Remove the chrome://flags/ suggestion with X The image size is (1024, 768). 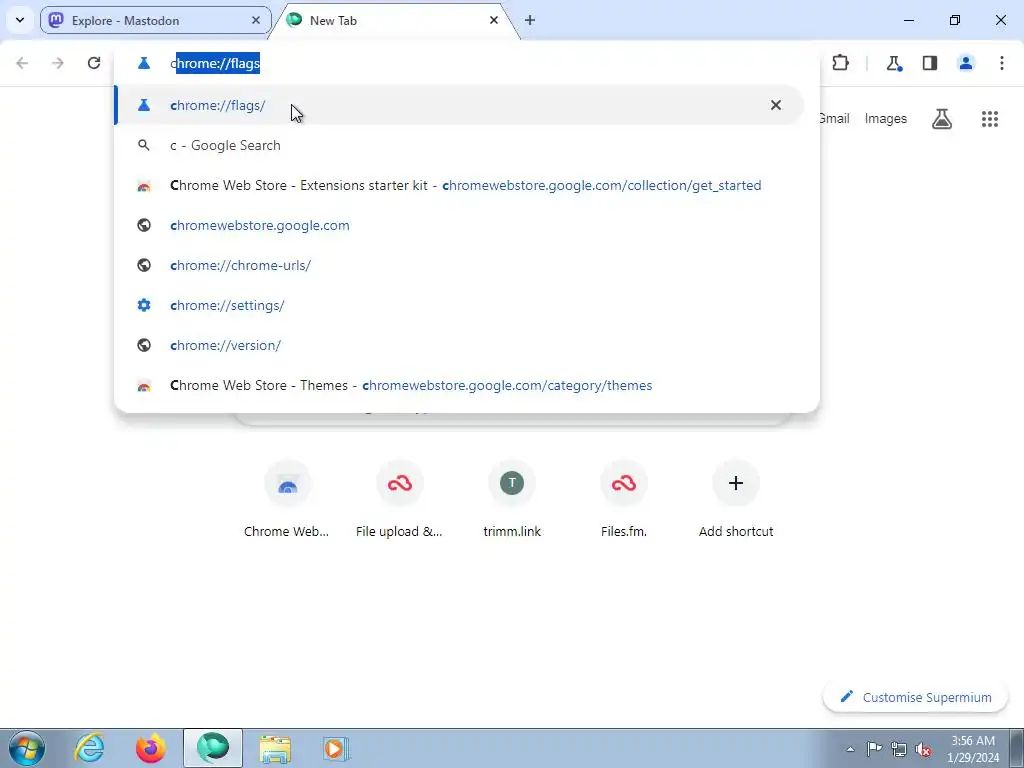[775, 105]
